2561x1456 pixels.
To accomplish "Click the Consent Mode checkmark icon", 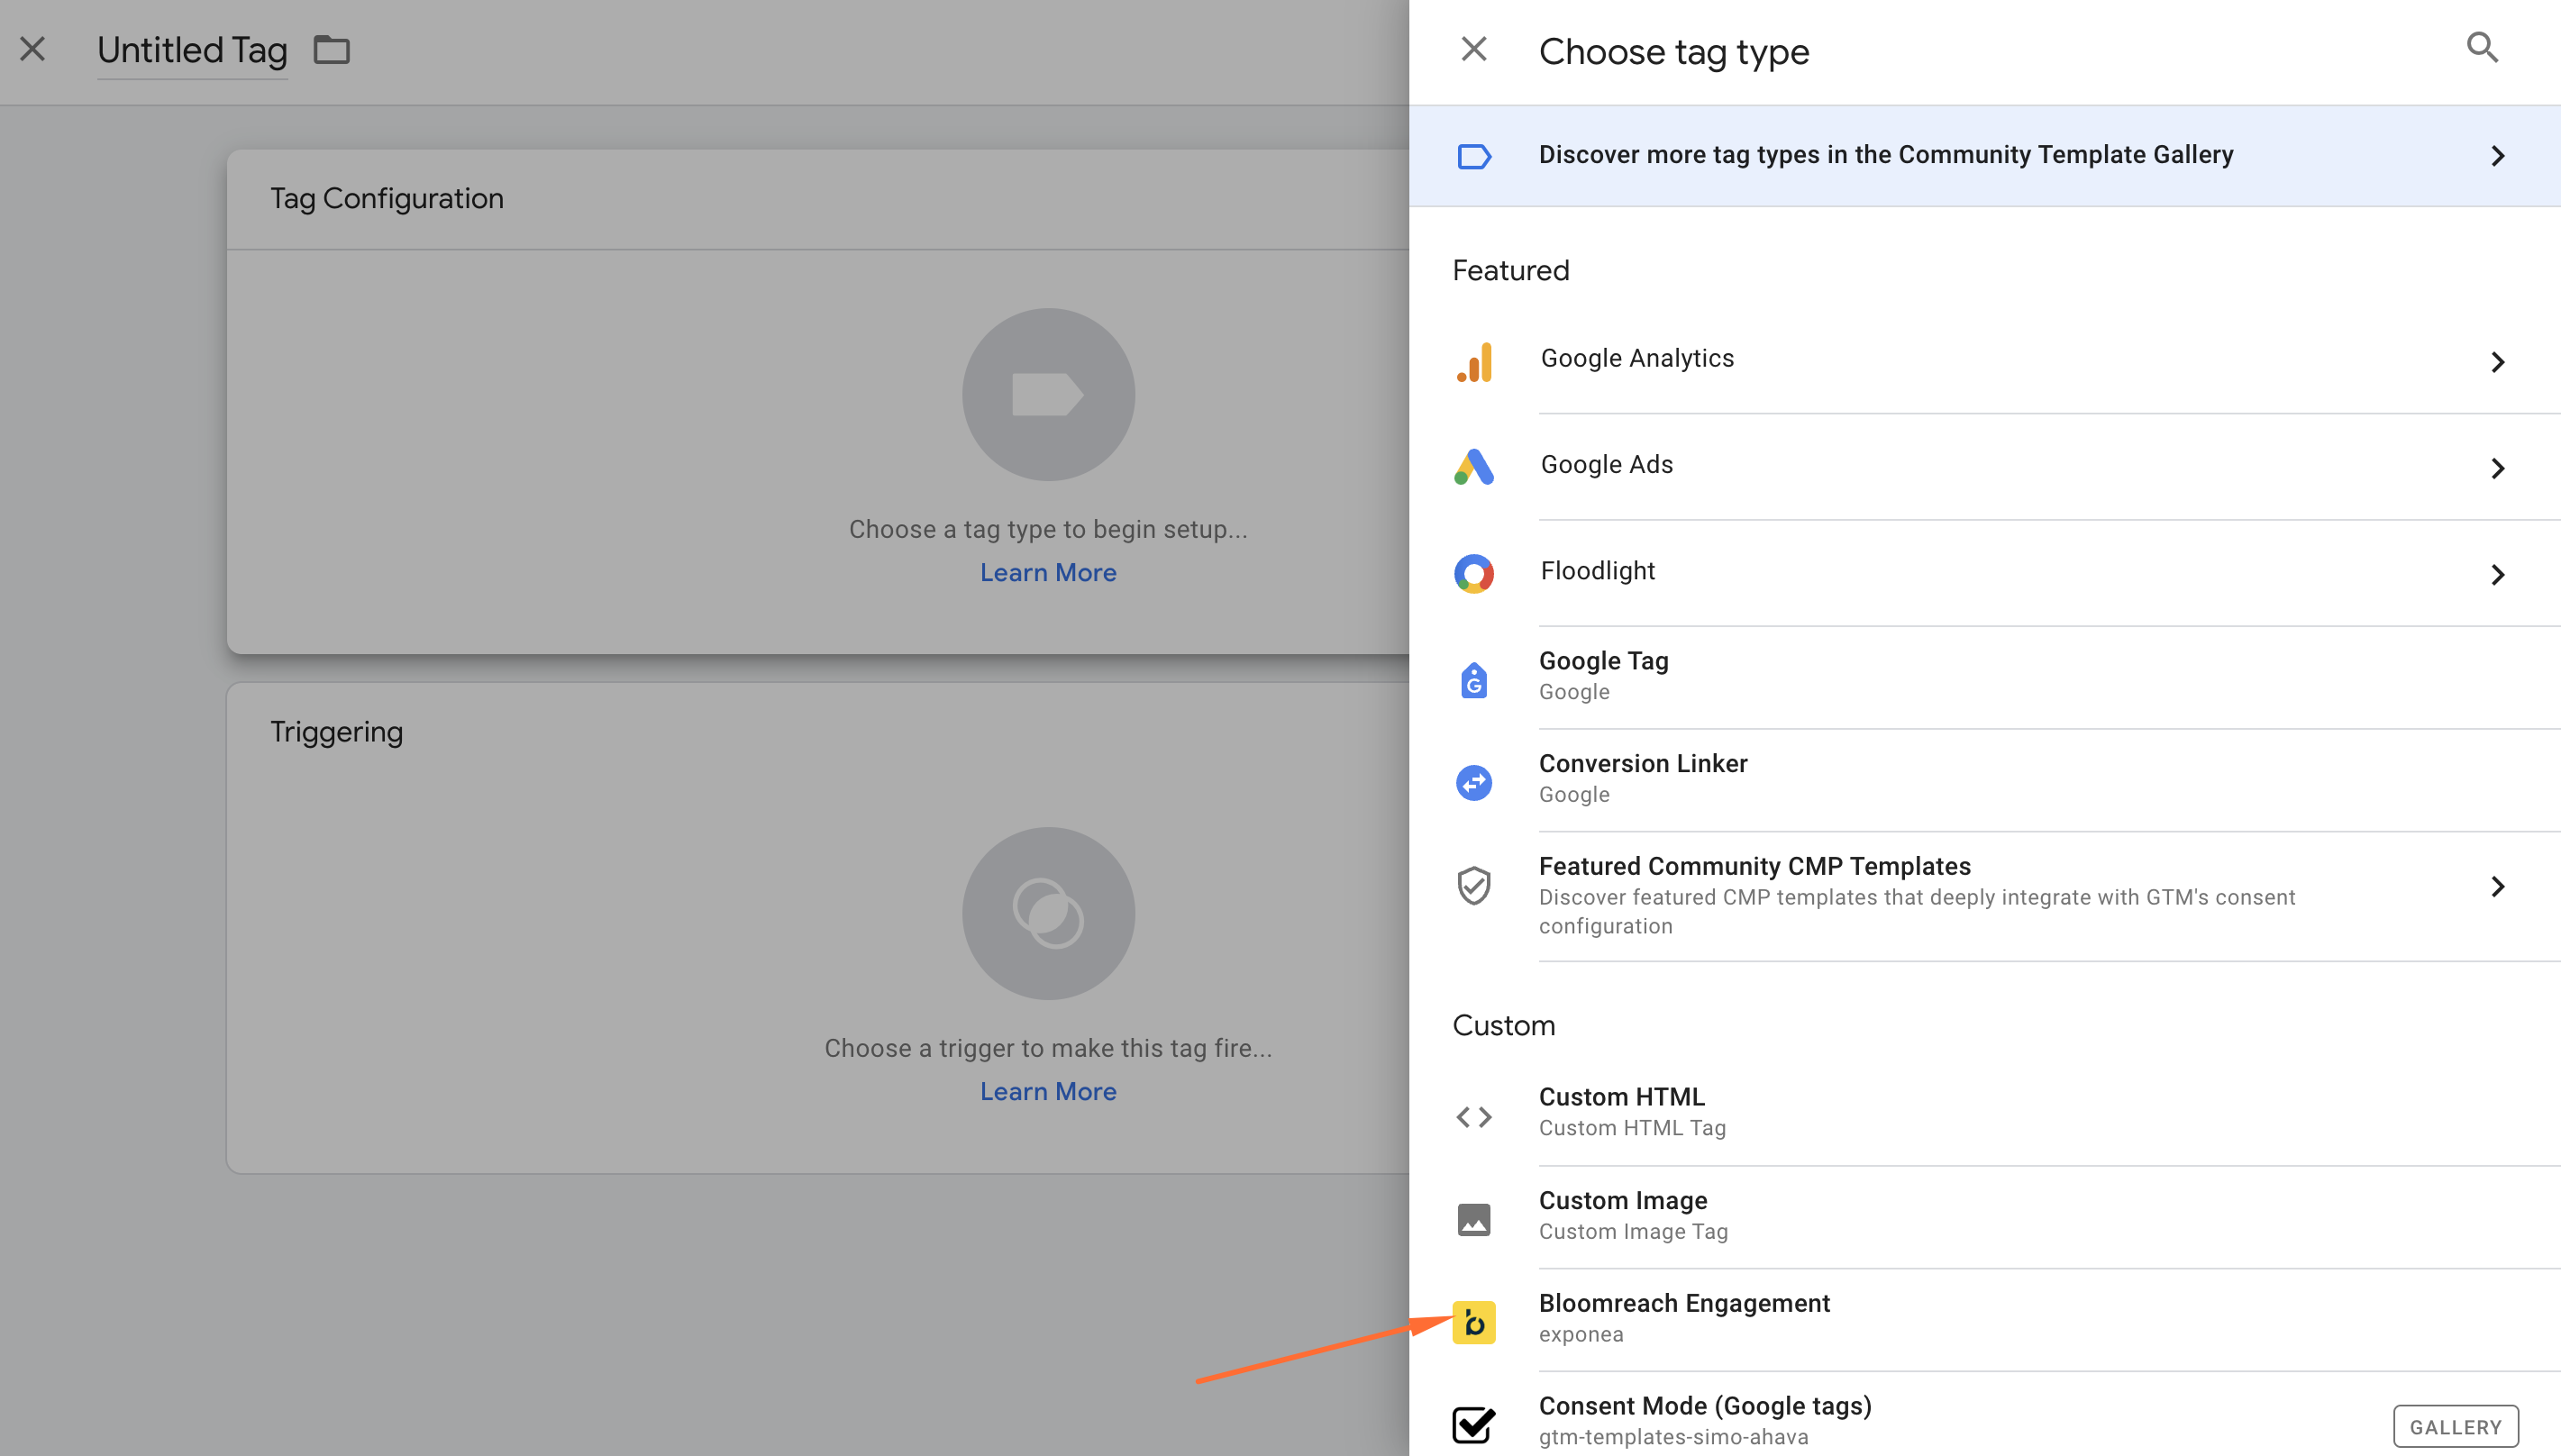I will [1474, 1424].
